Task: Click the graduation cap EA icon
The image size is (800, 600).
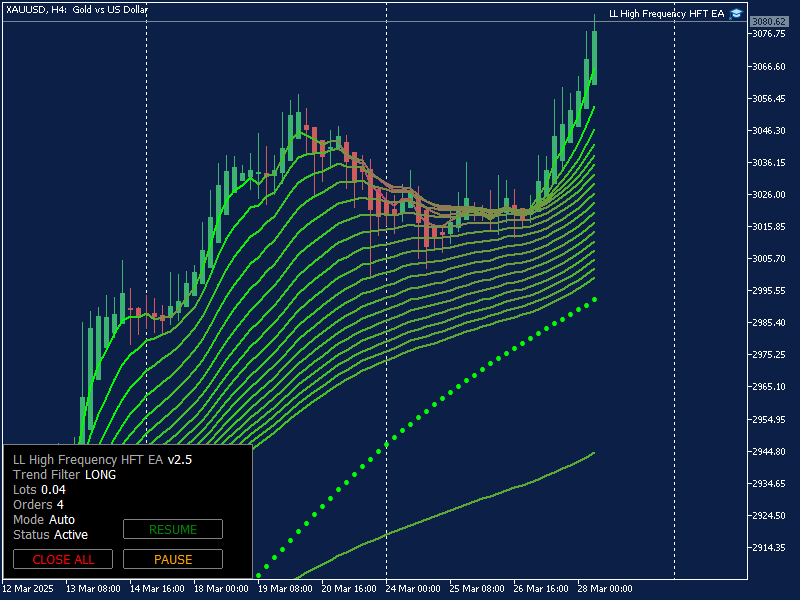Action: click(736, 14)
